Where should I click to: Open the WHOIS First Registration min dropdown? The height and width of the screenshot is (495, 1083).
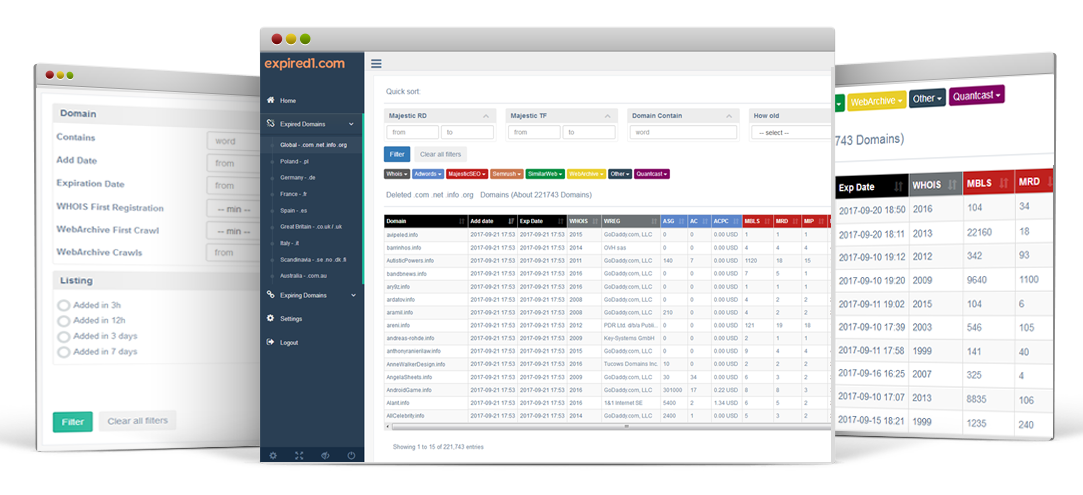(233, 208)
